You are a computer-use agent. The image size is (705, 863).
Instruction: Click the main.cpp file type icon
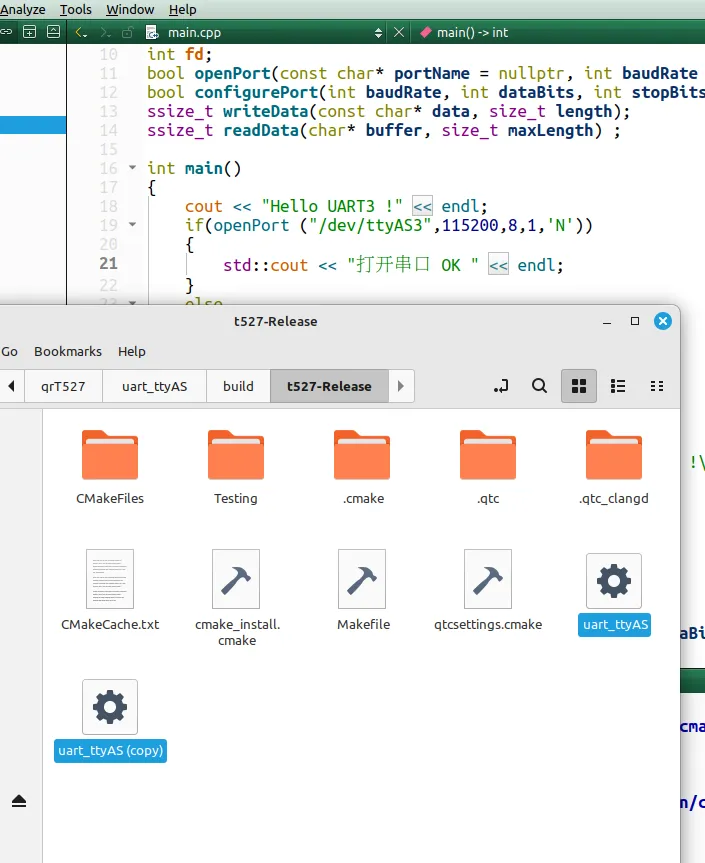point(152,32)
